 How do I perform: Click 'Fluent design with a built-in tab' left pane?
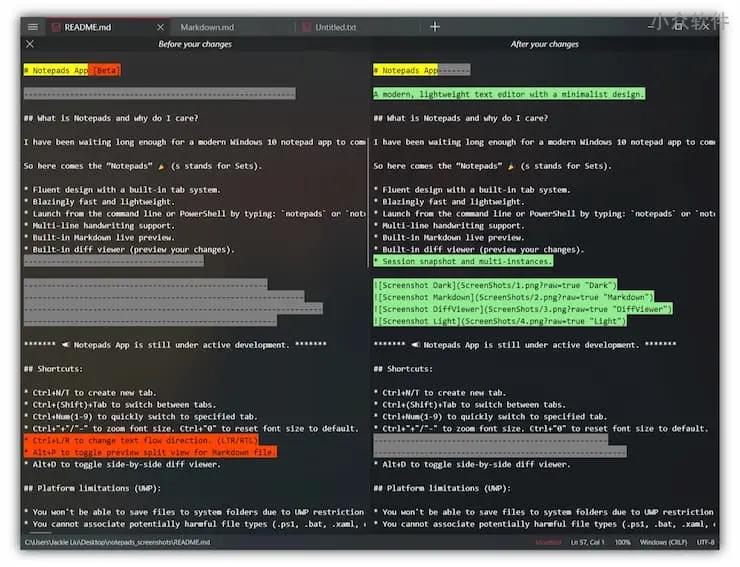[x=122, y=190]
